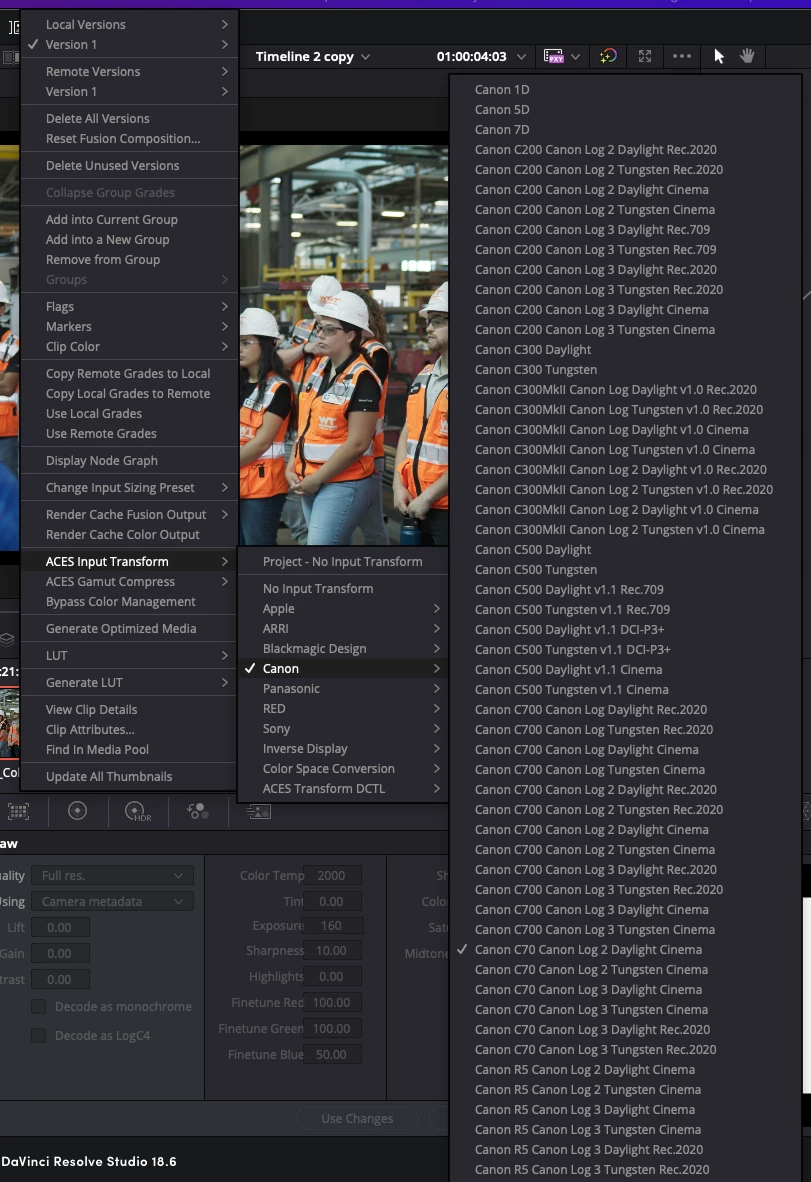
Task: Open the color wheels palette icon
Action: 77,811
